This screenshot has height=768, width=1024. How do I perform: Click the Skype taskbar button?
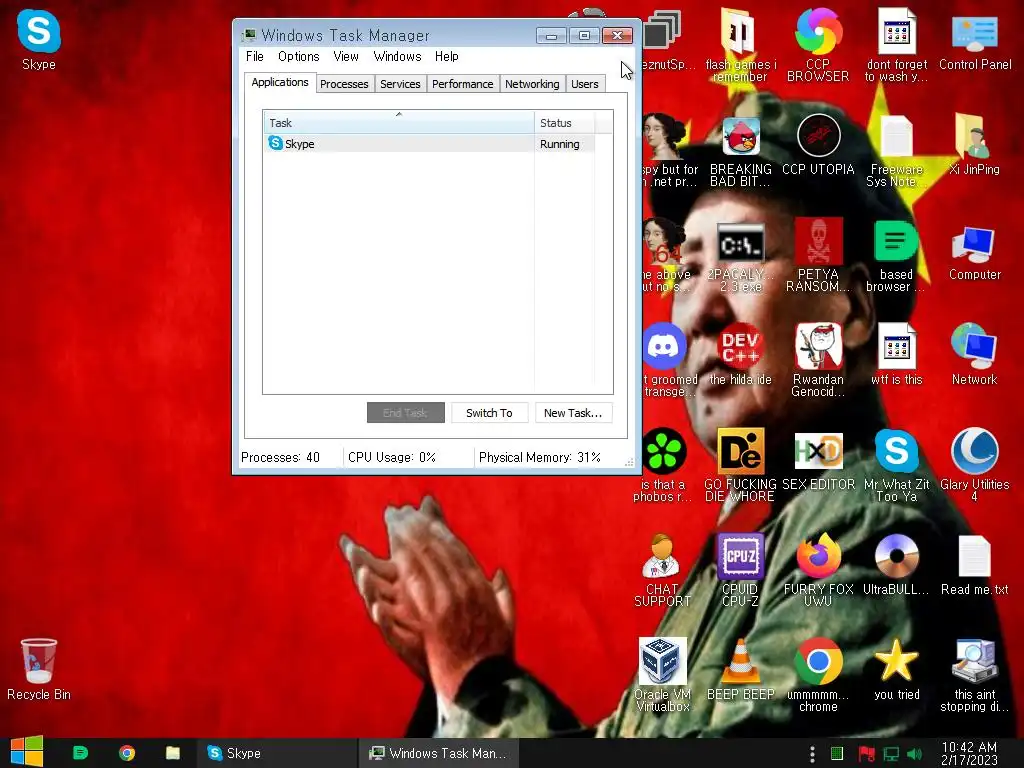click(278, 753)
